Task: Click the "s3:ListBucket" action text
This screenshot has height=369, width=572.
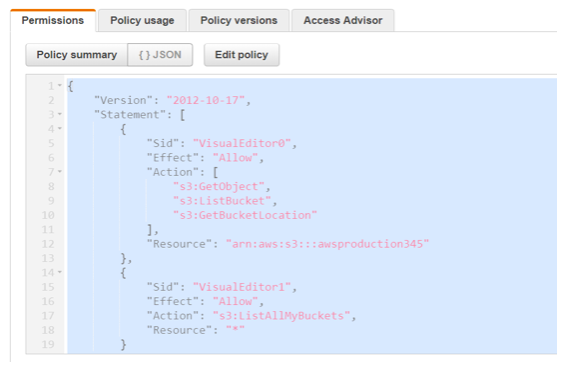Action: 222,201
